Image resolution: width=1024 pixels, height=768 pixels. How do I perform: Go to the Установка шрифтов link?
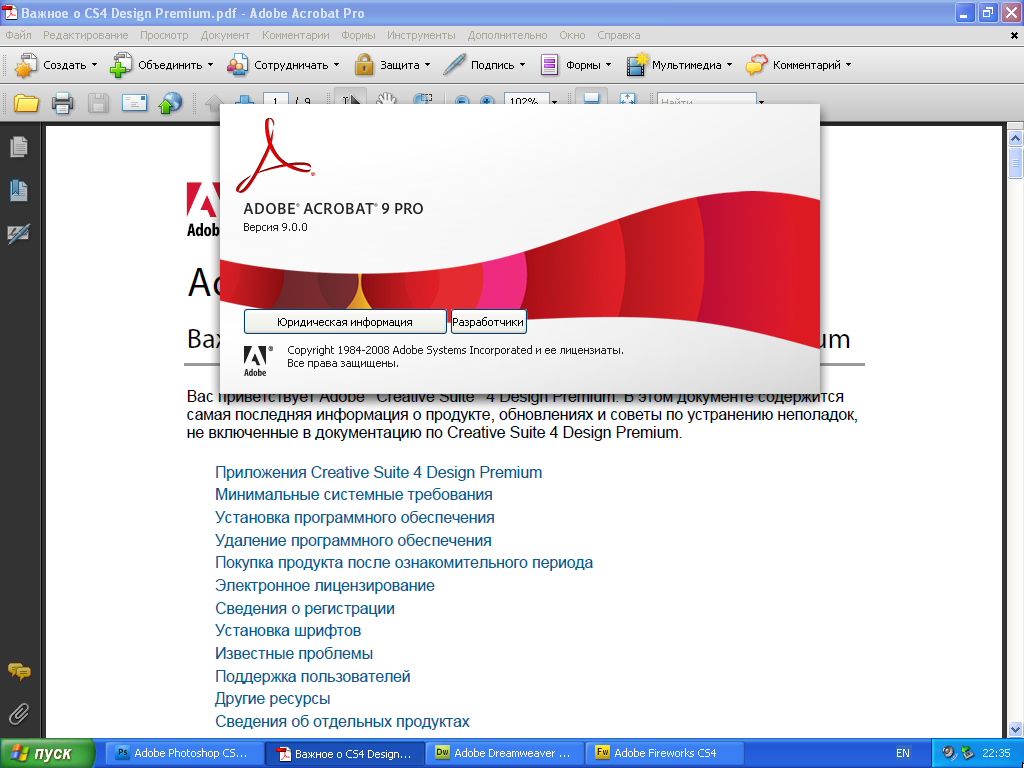click(288, 631)
